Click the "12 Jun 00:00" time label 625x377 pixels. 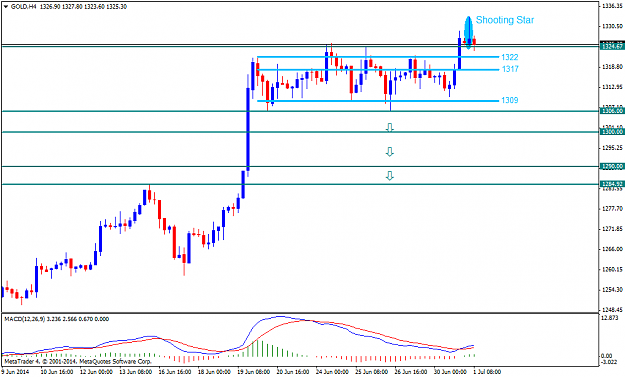point(96,372)
